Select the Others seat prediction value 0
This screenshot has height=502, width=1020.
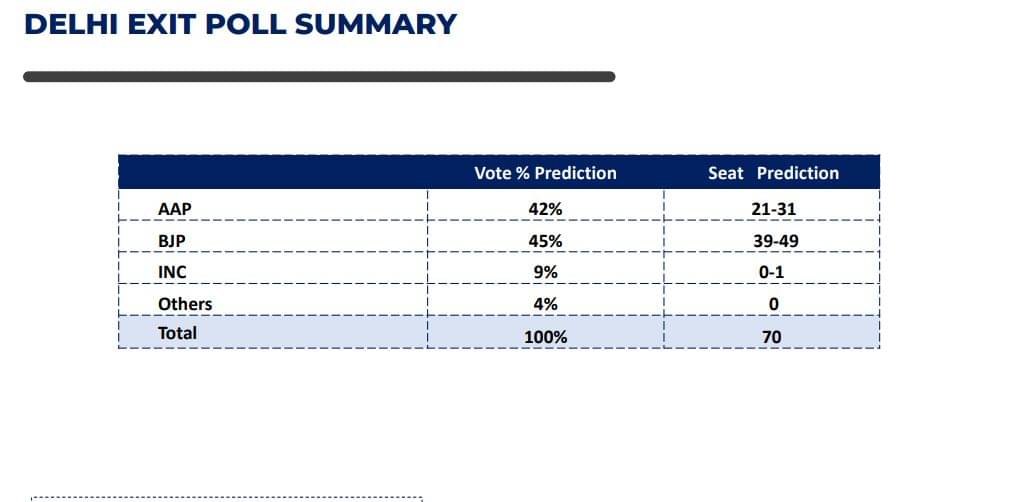click(772, 304)
